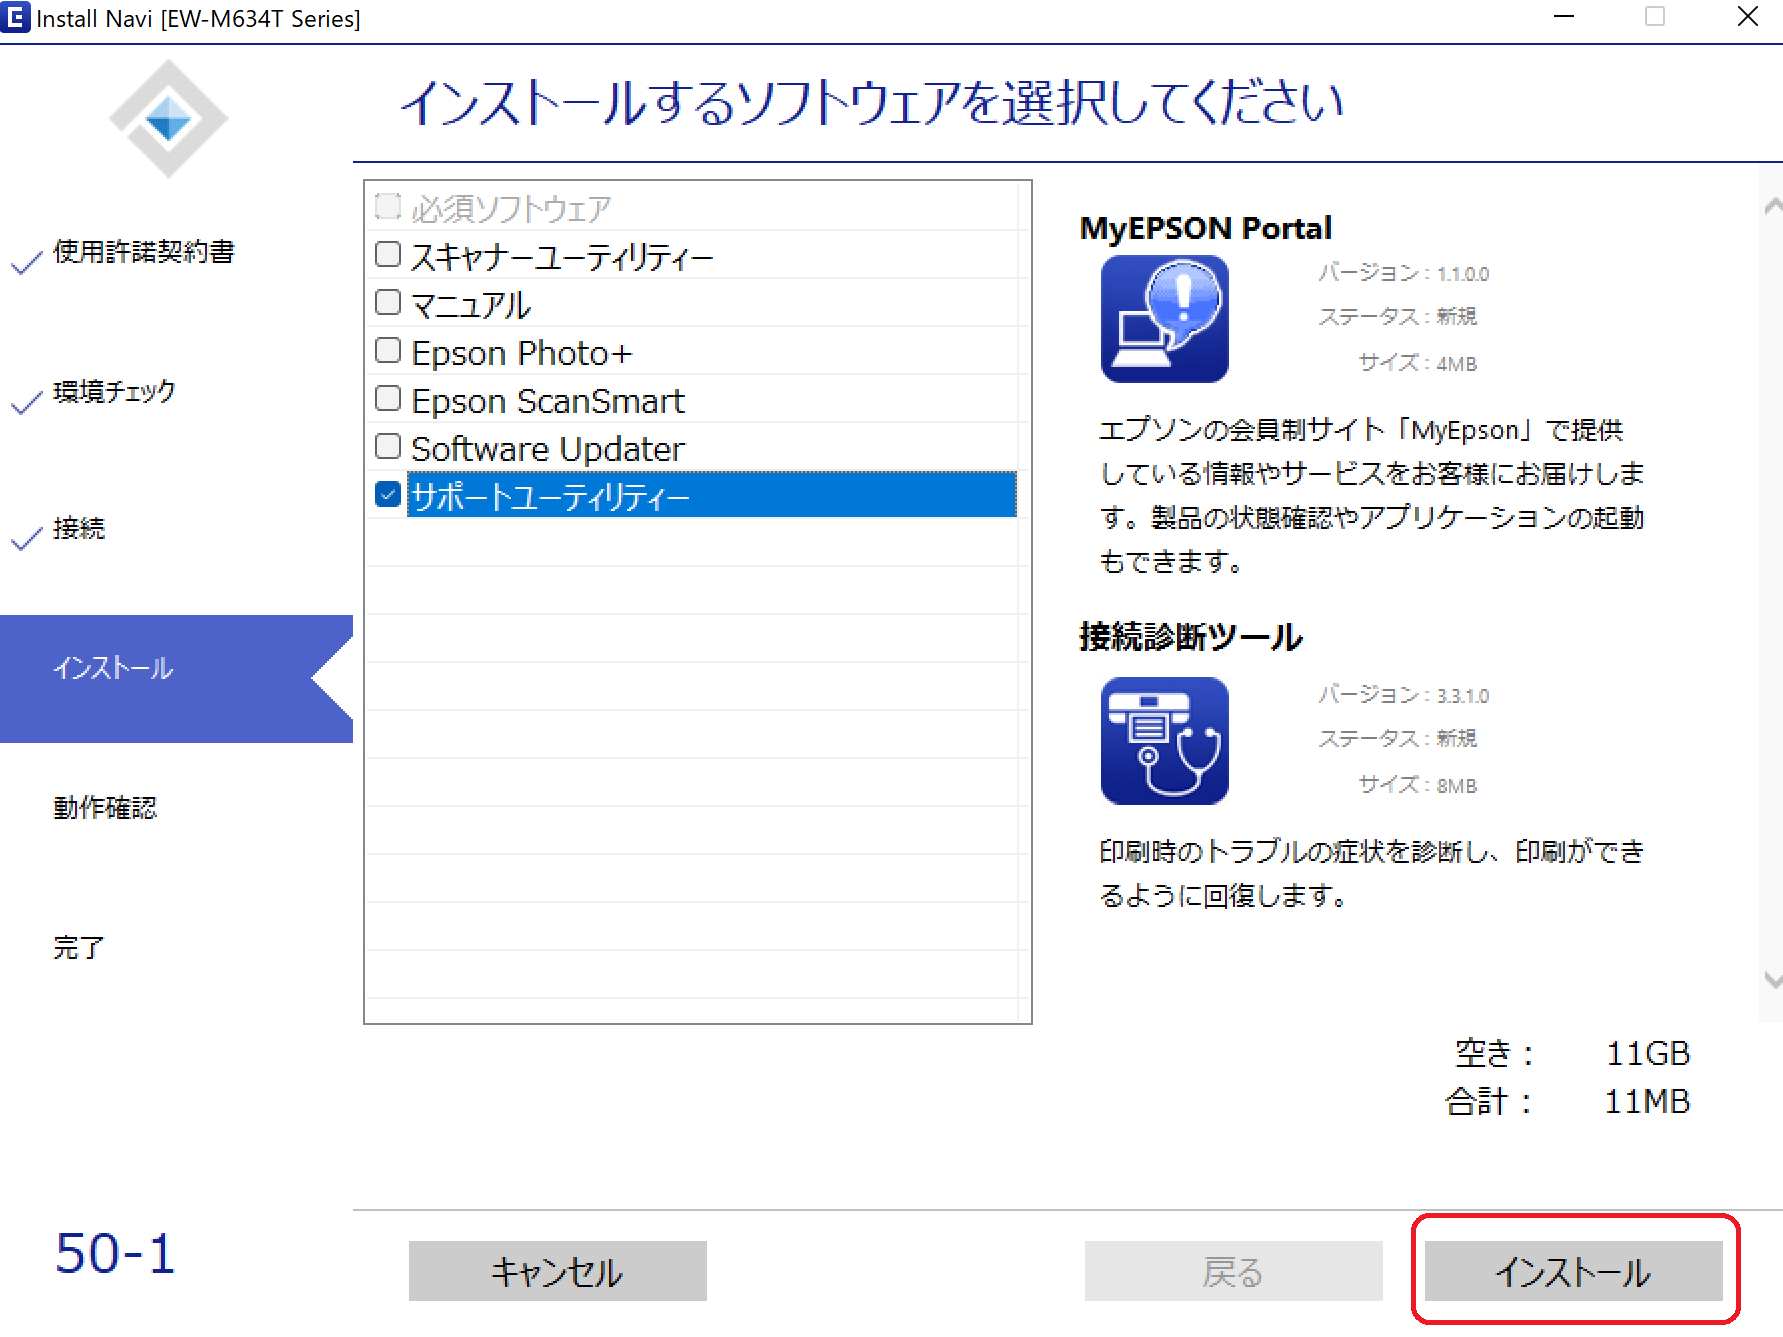The height and width of the screenshot is (1337, 1783).
Task: Enable the スキャナーユーティリティー checkbox
Action: 388,255
